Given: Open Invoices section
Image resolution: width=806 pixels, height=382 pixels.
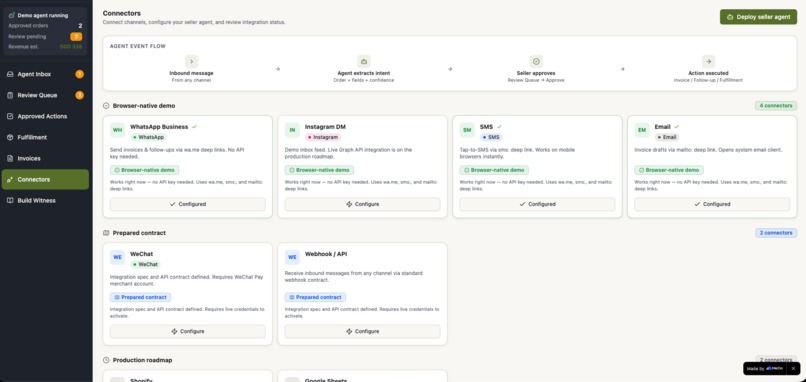Looking at the screenshot, I should point(45,158).
